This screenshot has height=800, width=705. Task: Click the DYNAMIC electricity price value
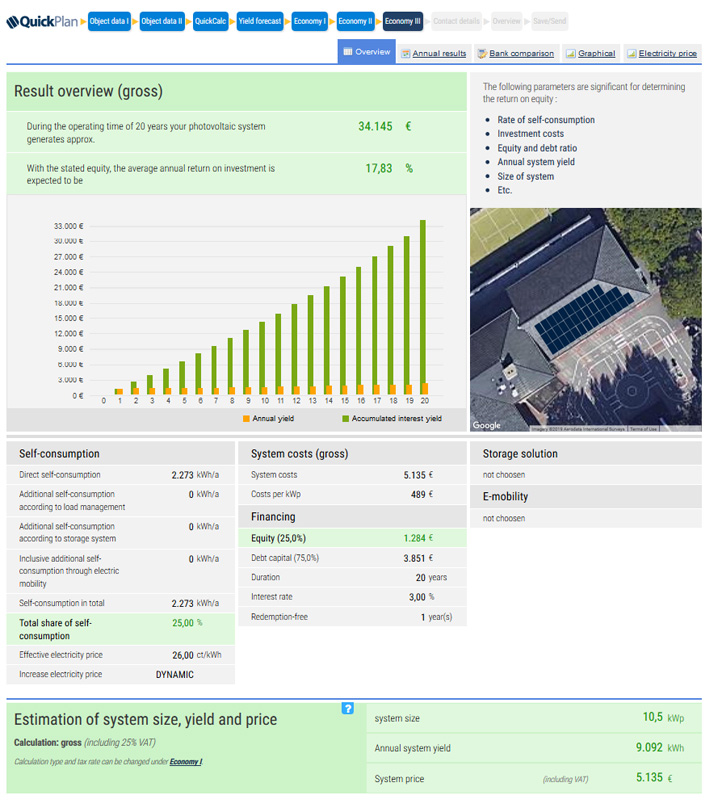click(x=174, y=674)
